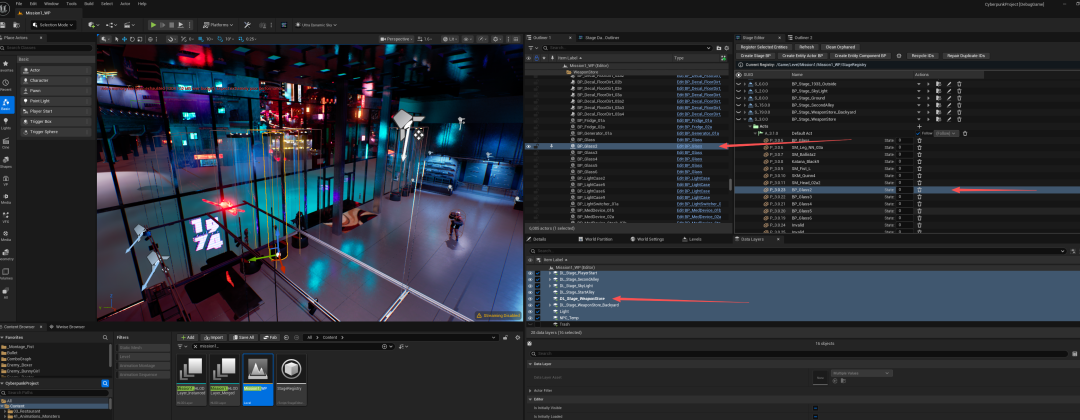1080x420 pixels.
Task: Click the delete icon on BP_Glass2 stage row
Action: [x=920, y=189]
